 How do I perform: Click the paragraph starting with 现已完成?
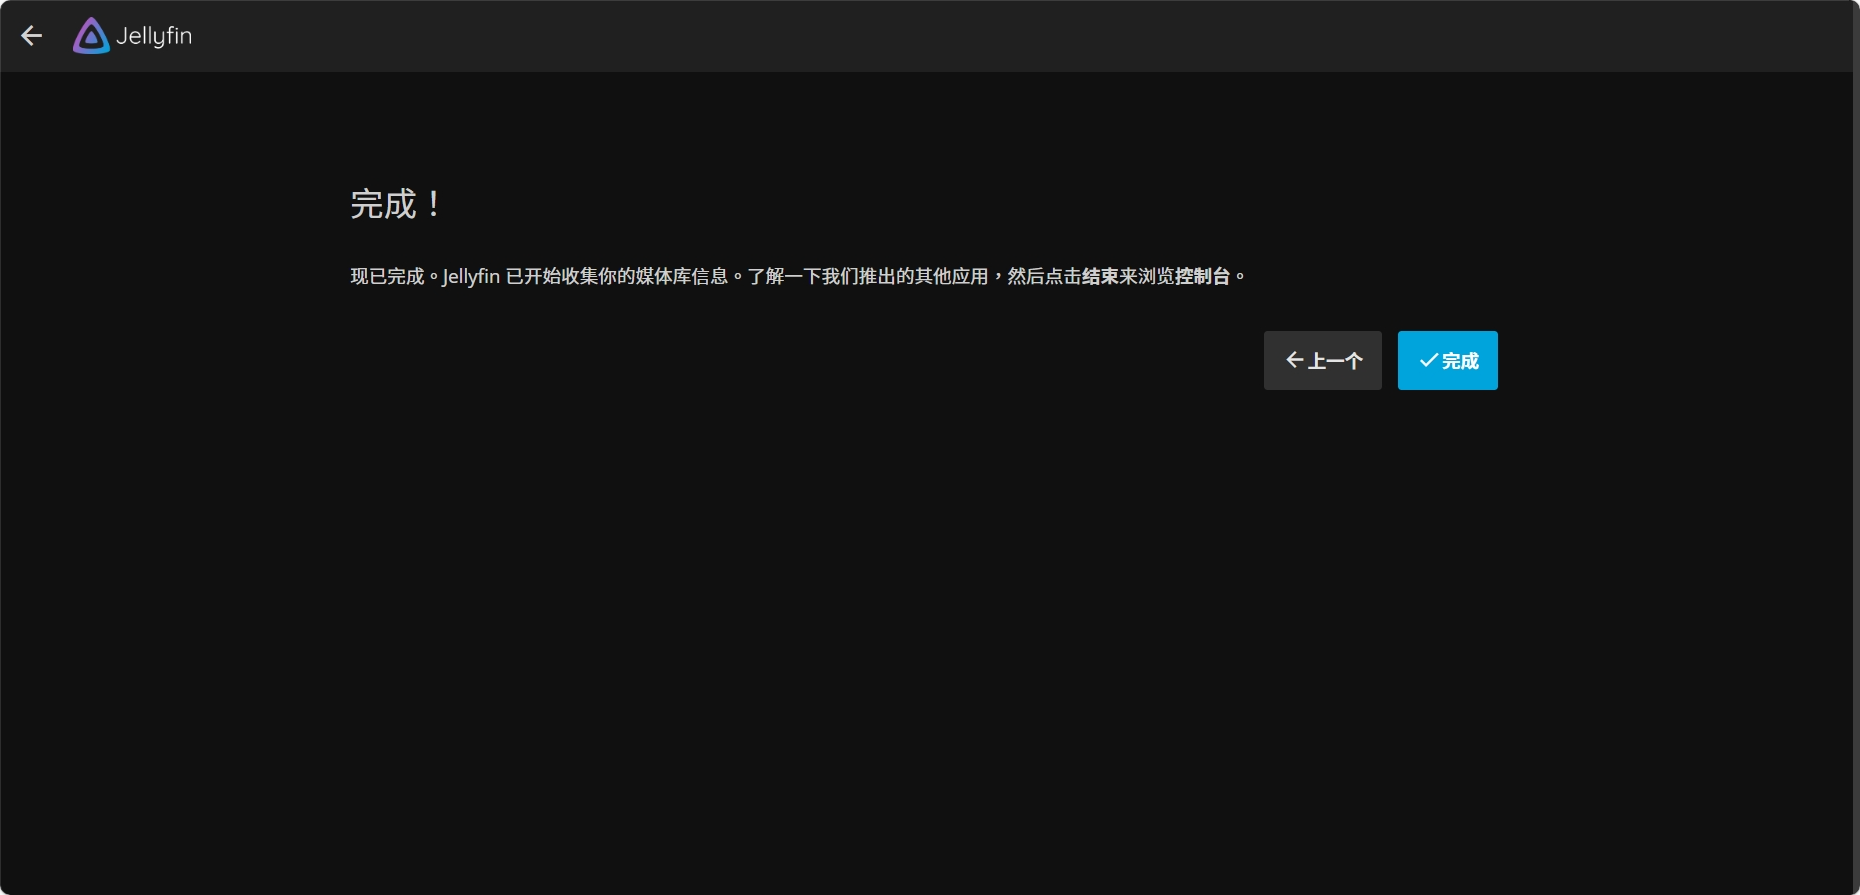tap(798, 276)
